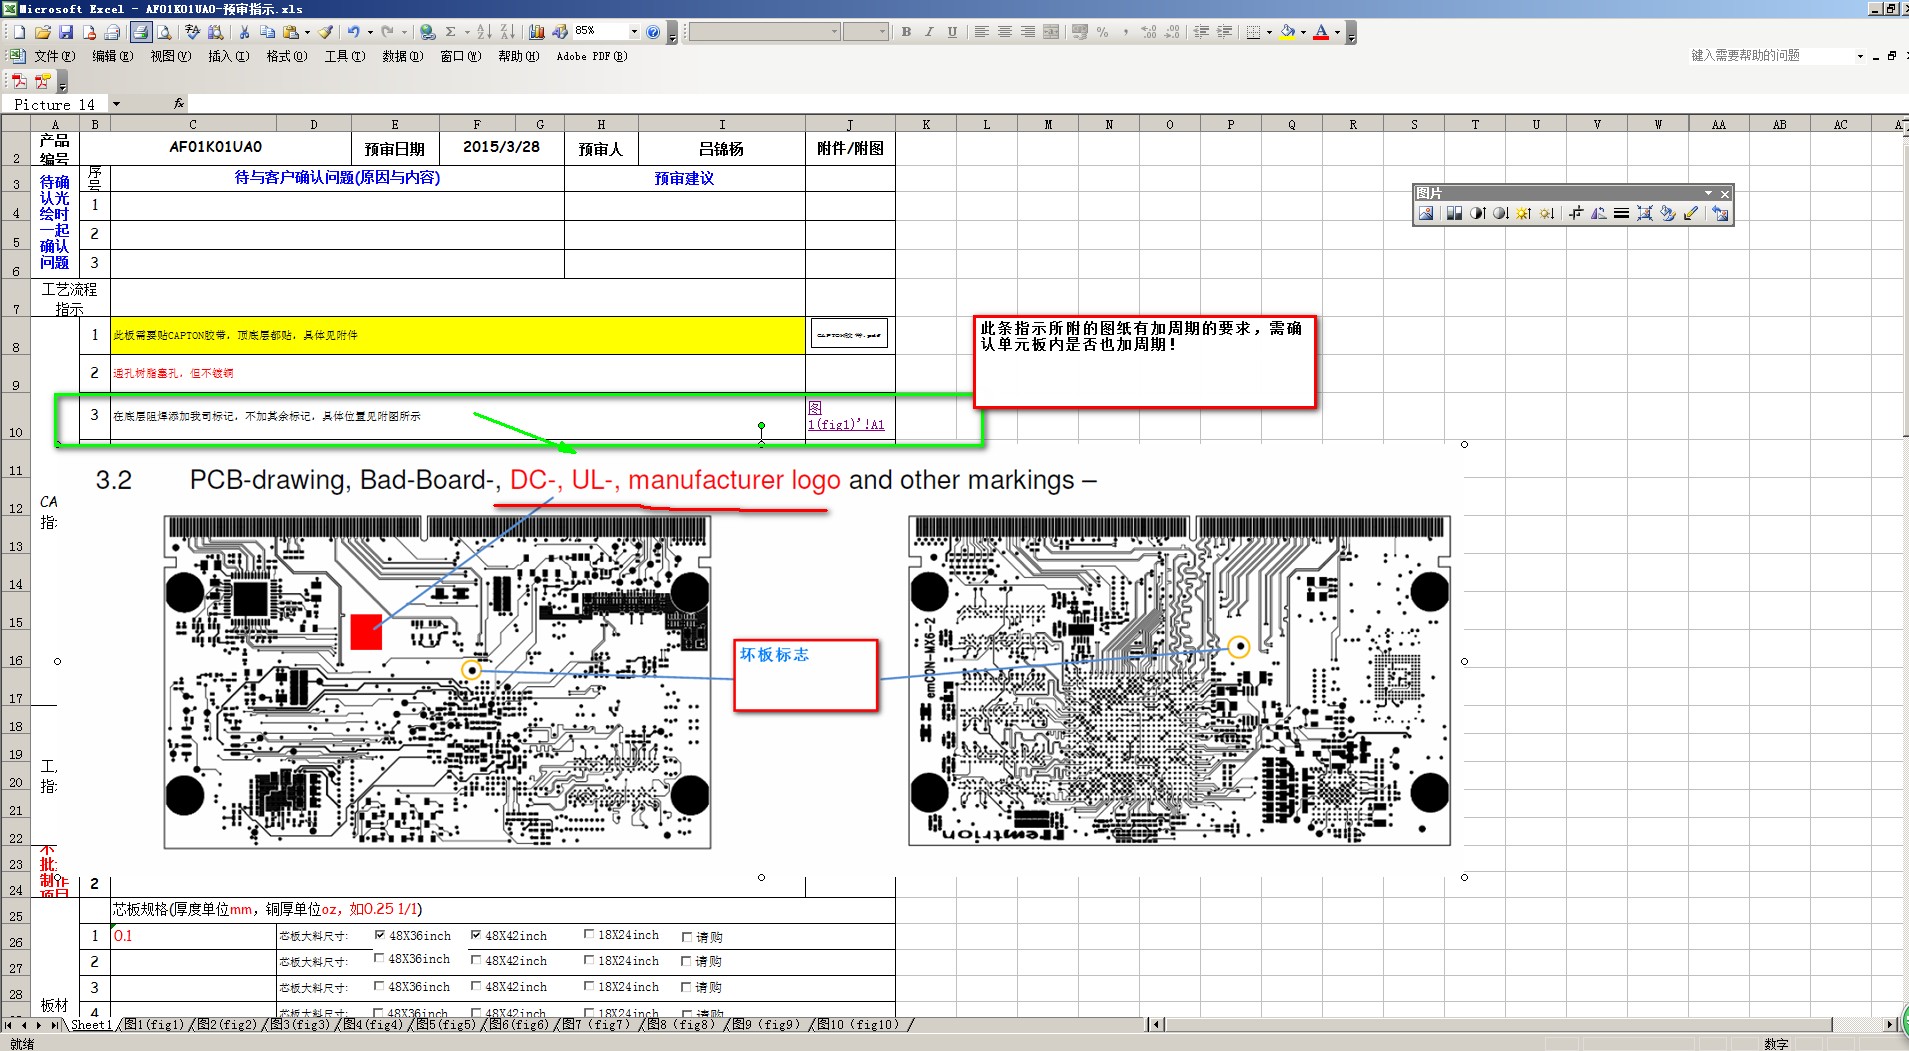Rotate picture left 90 degrees
The image size is (1909, 1051).
(x=1599, y=213)
